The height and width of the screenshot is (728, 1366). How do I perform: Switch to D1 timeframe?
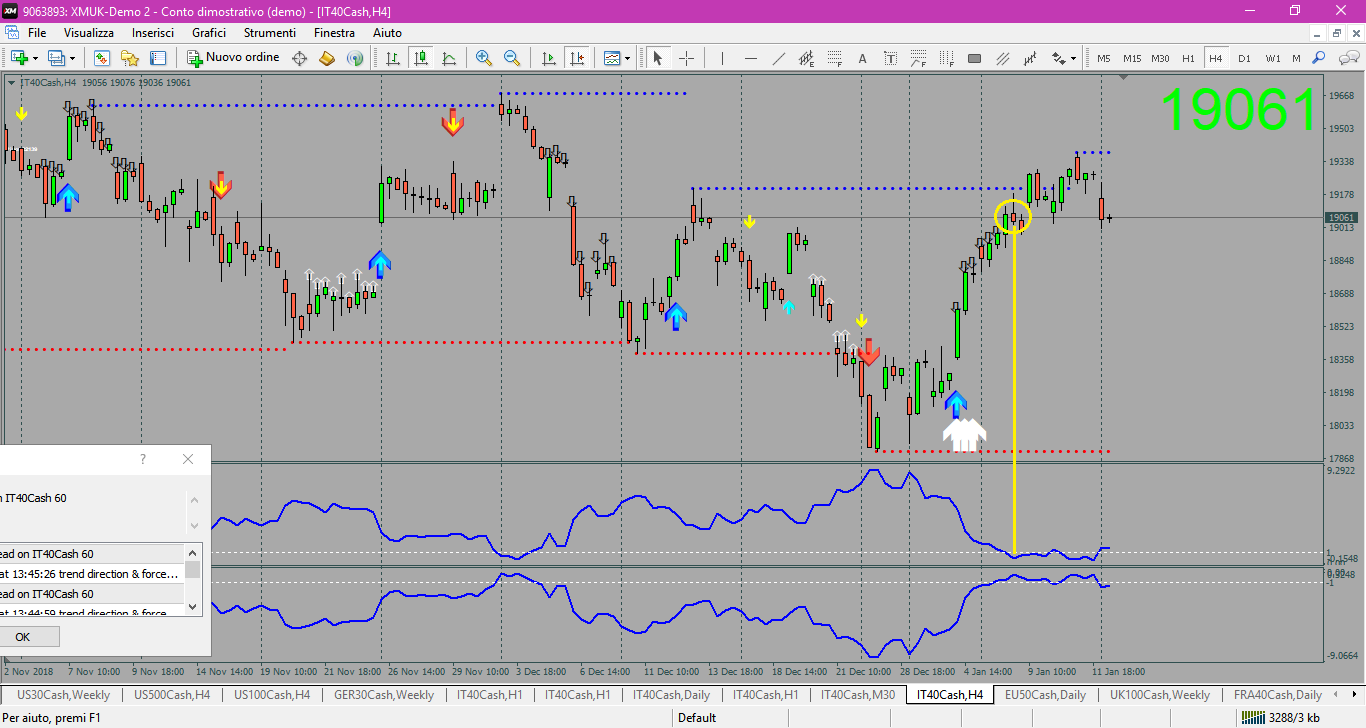click(1244, 58)
